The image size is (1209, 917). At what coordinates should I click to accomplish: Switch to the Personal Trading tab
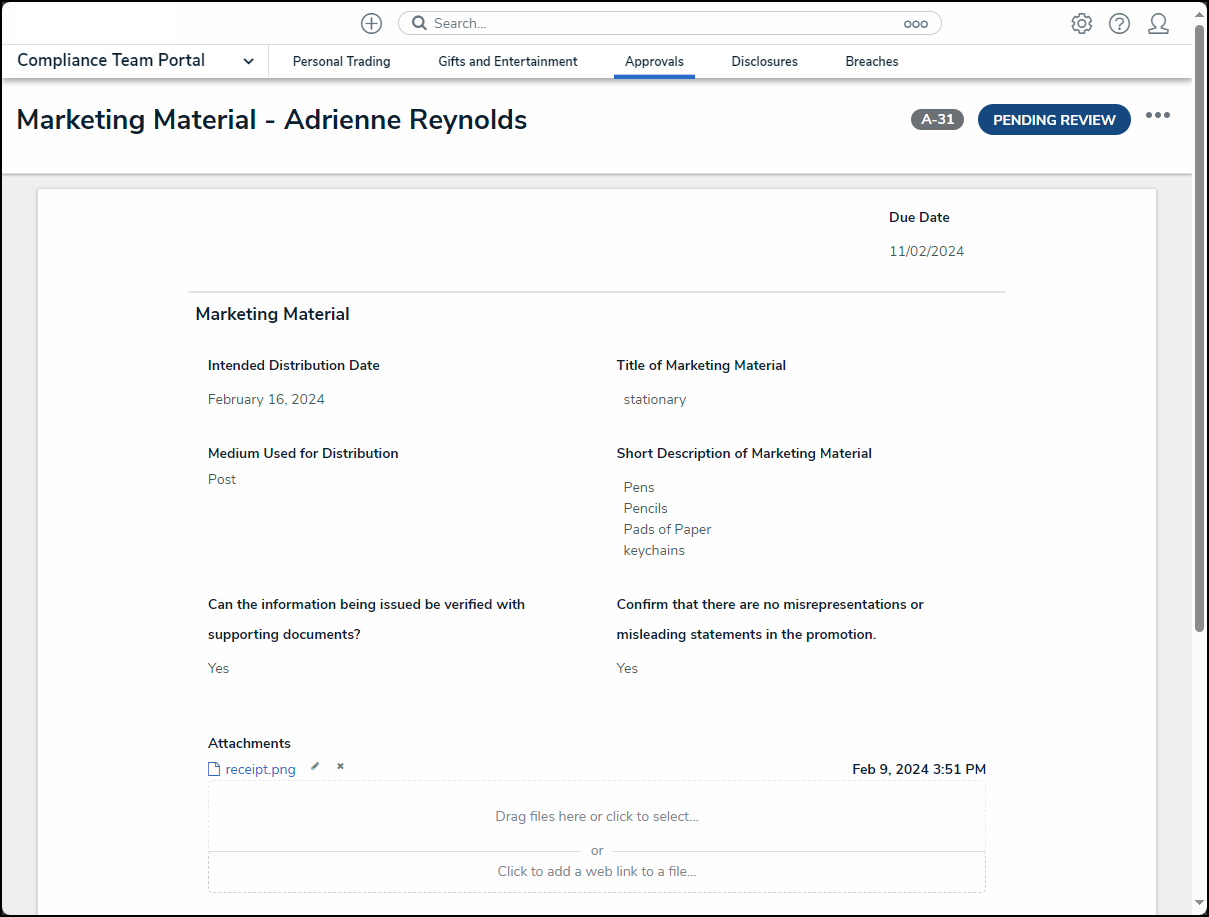[341, 62]
